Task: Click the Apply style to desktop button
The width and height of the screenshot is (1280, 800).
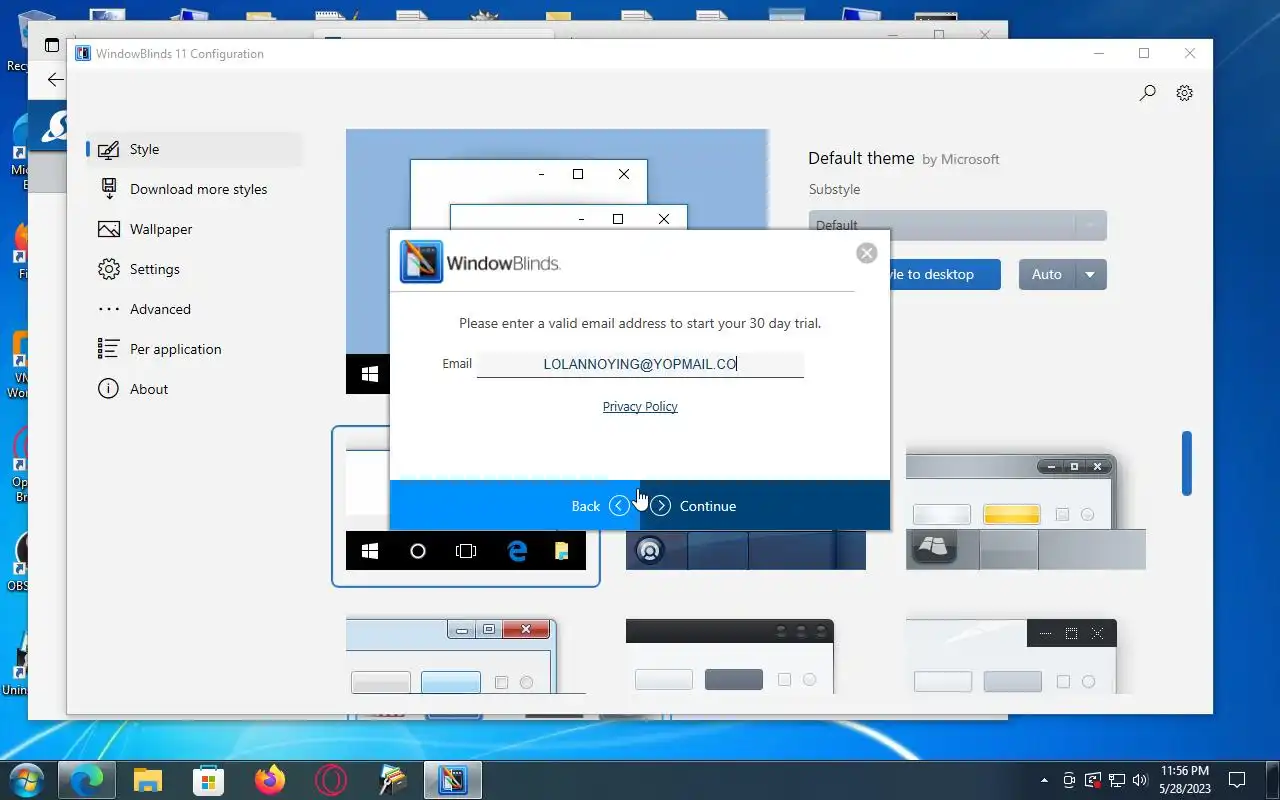Action: 944,274
